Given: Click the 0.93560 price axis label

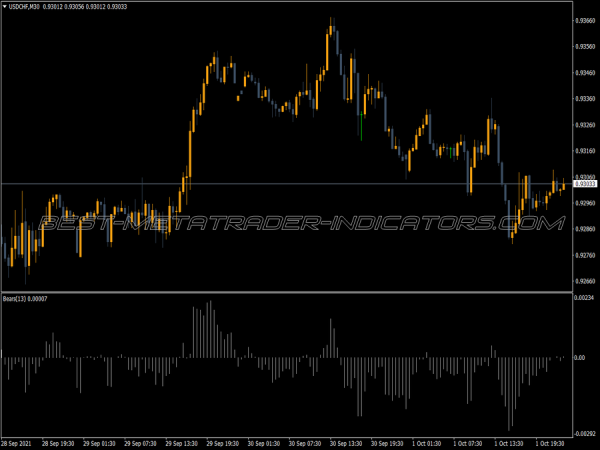Looking at the screenshot, I should (585, 46).
